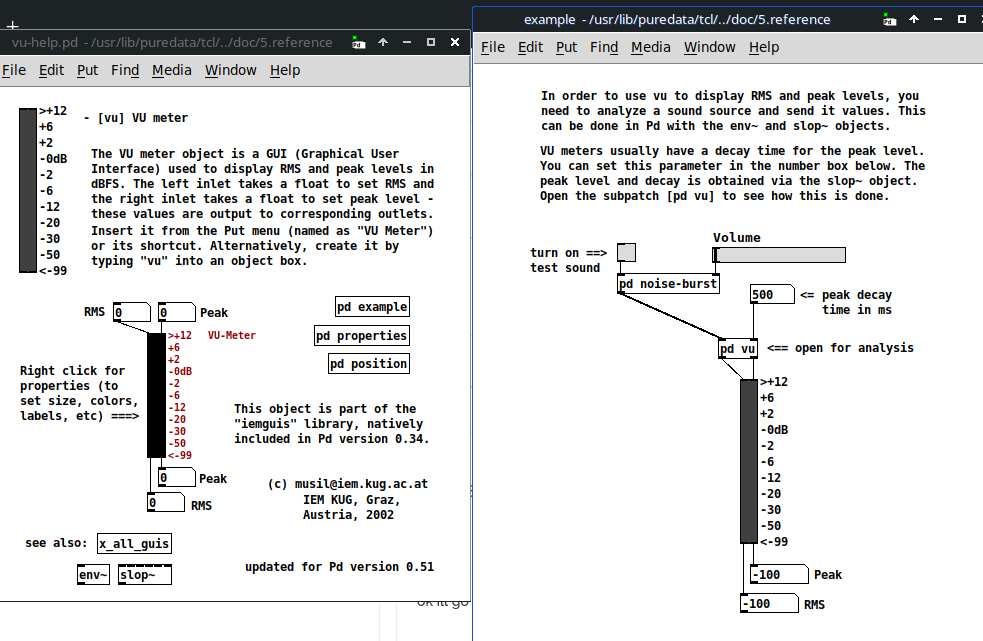This screenshot has height=641, width=983.
Task: Toggle the turn on test sound box
Action: click(626, 252)
